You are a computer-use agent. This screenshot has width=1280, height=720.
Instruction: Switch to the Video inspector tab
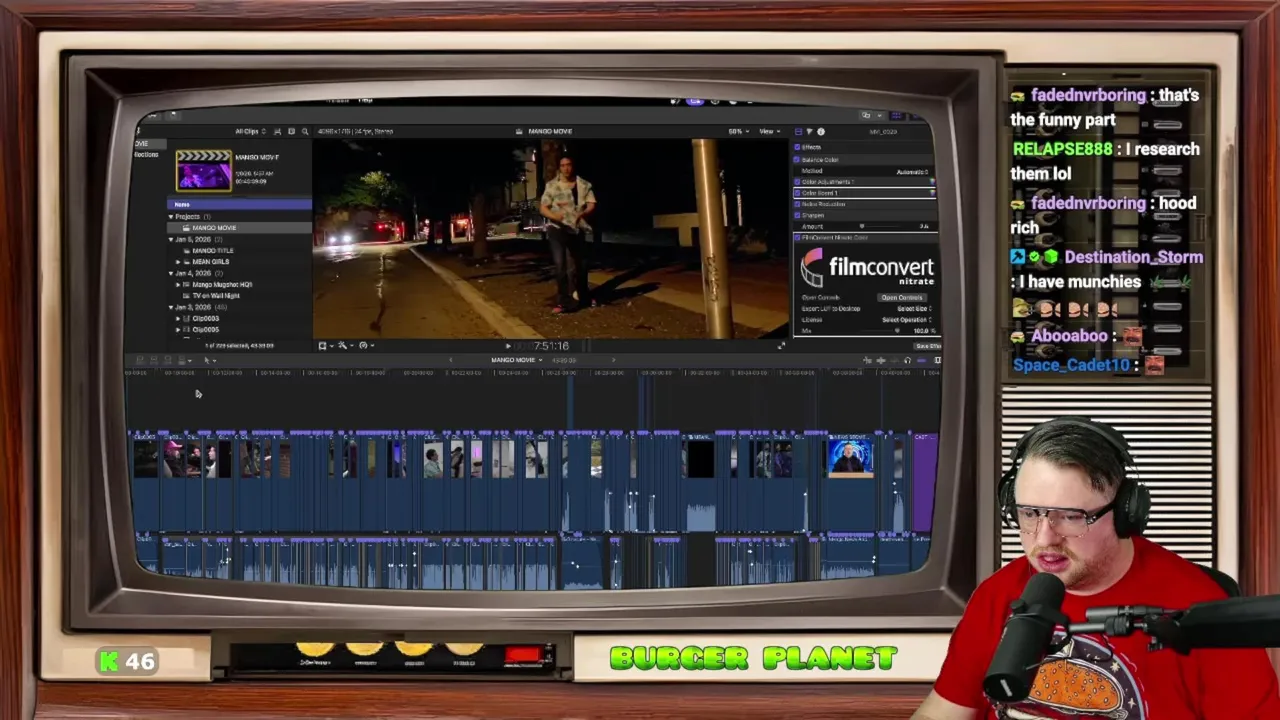[799, 132]
